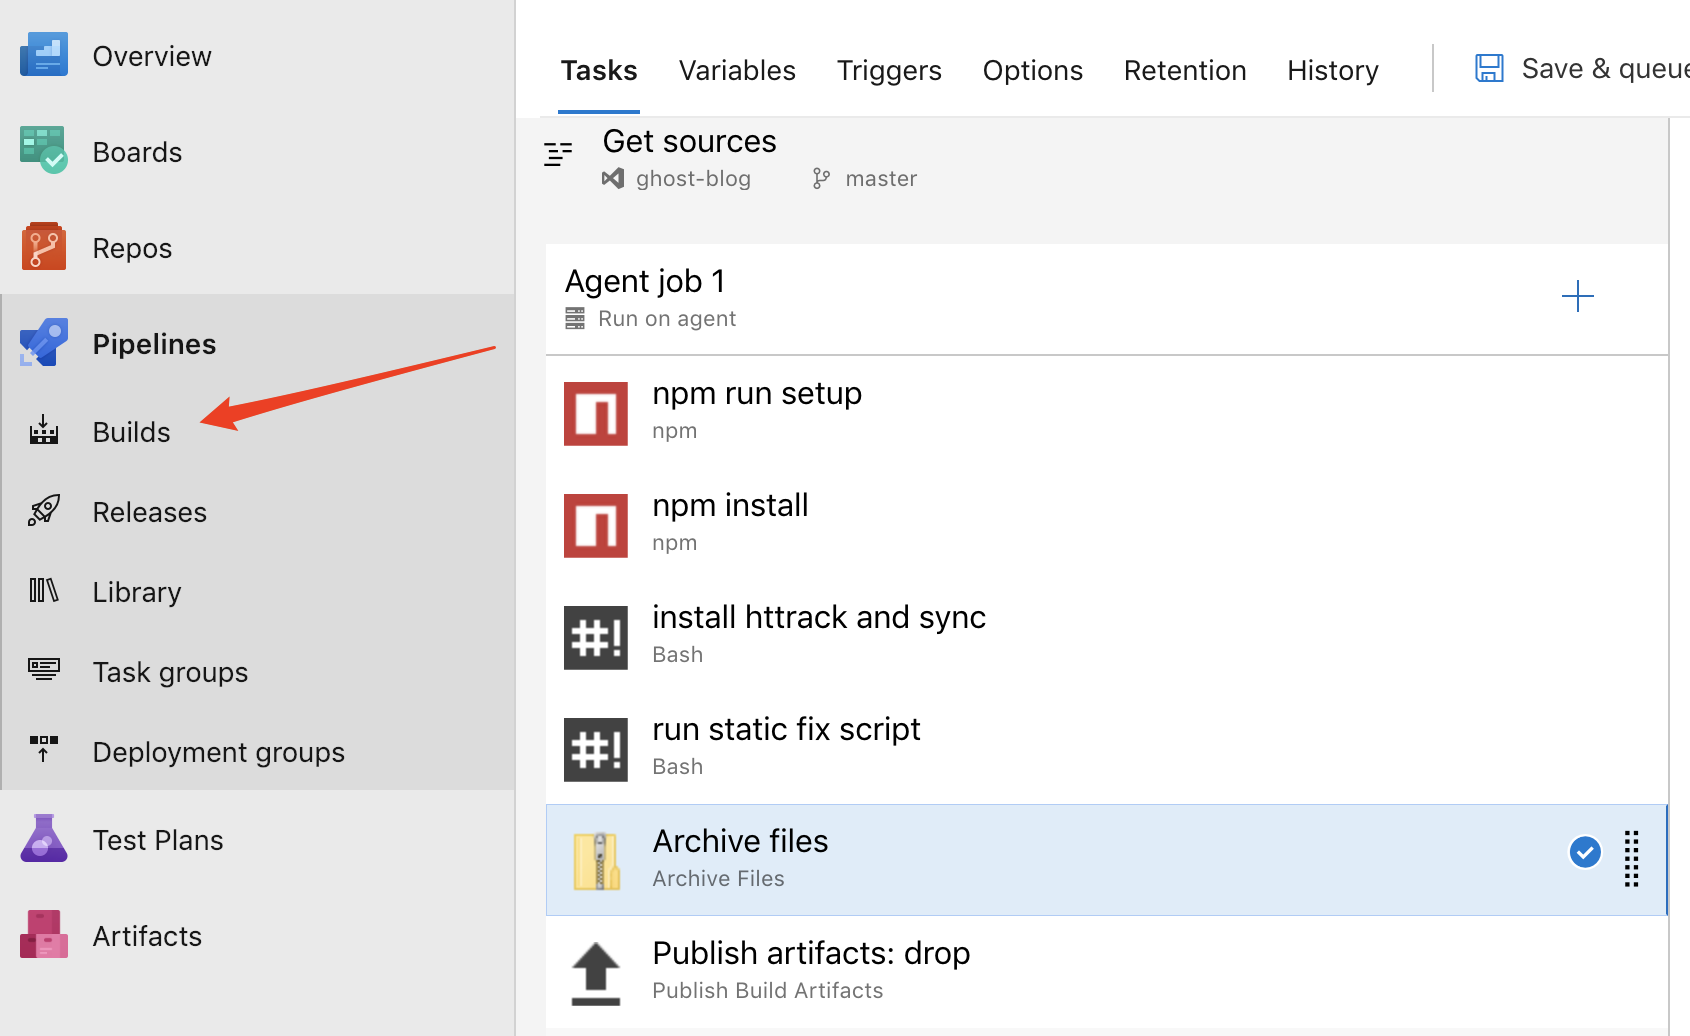Open the Triggers tab
Screen dimensions: 1690x1036
tap(889, 71)
